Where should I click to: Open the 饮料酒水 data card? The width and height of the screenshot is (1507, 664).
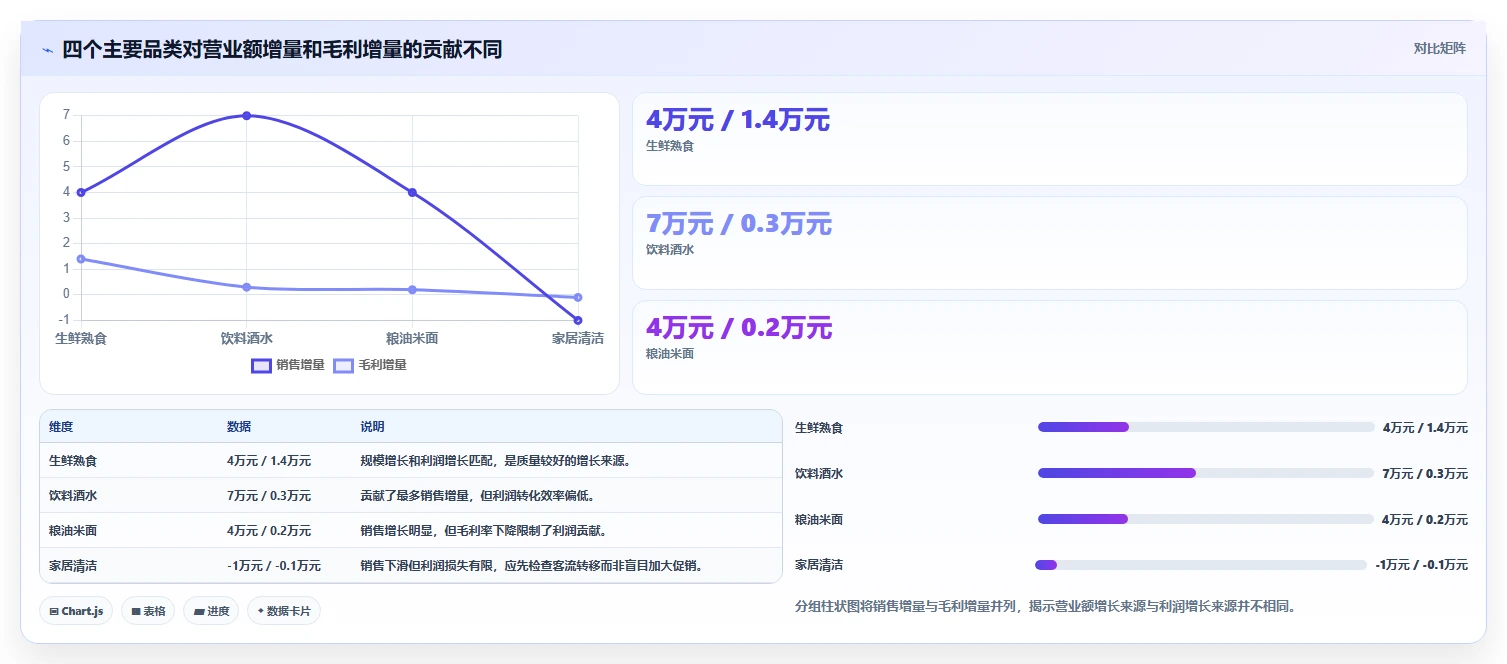tap(1049, 243)
